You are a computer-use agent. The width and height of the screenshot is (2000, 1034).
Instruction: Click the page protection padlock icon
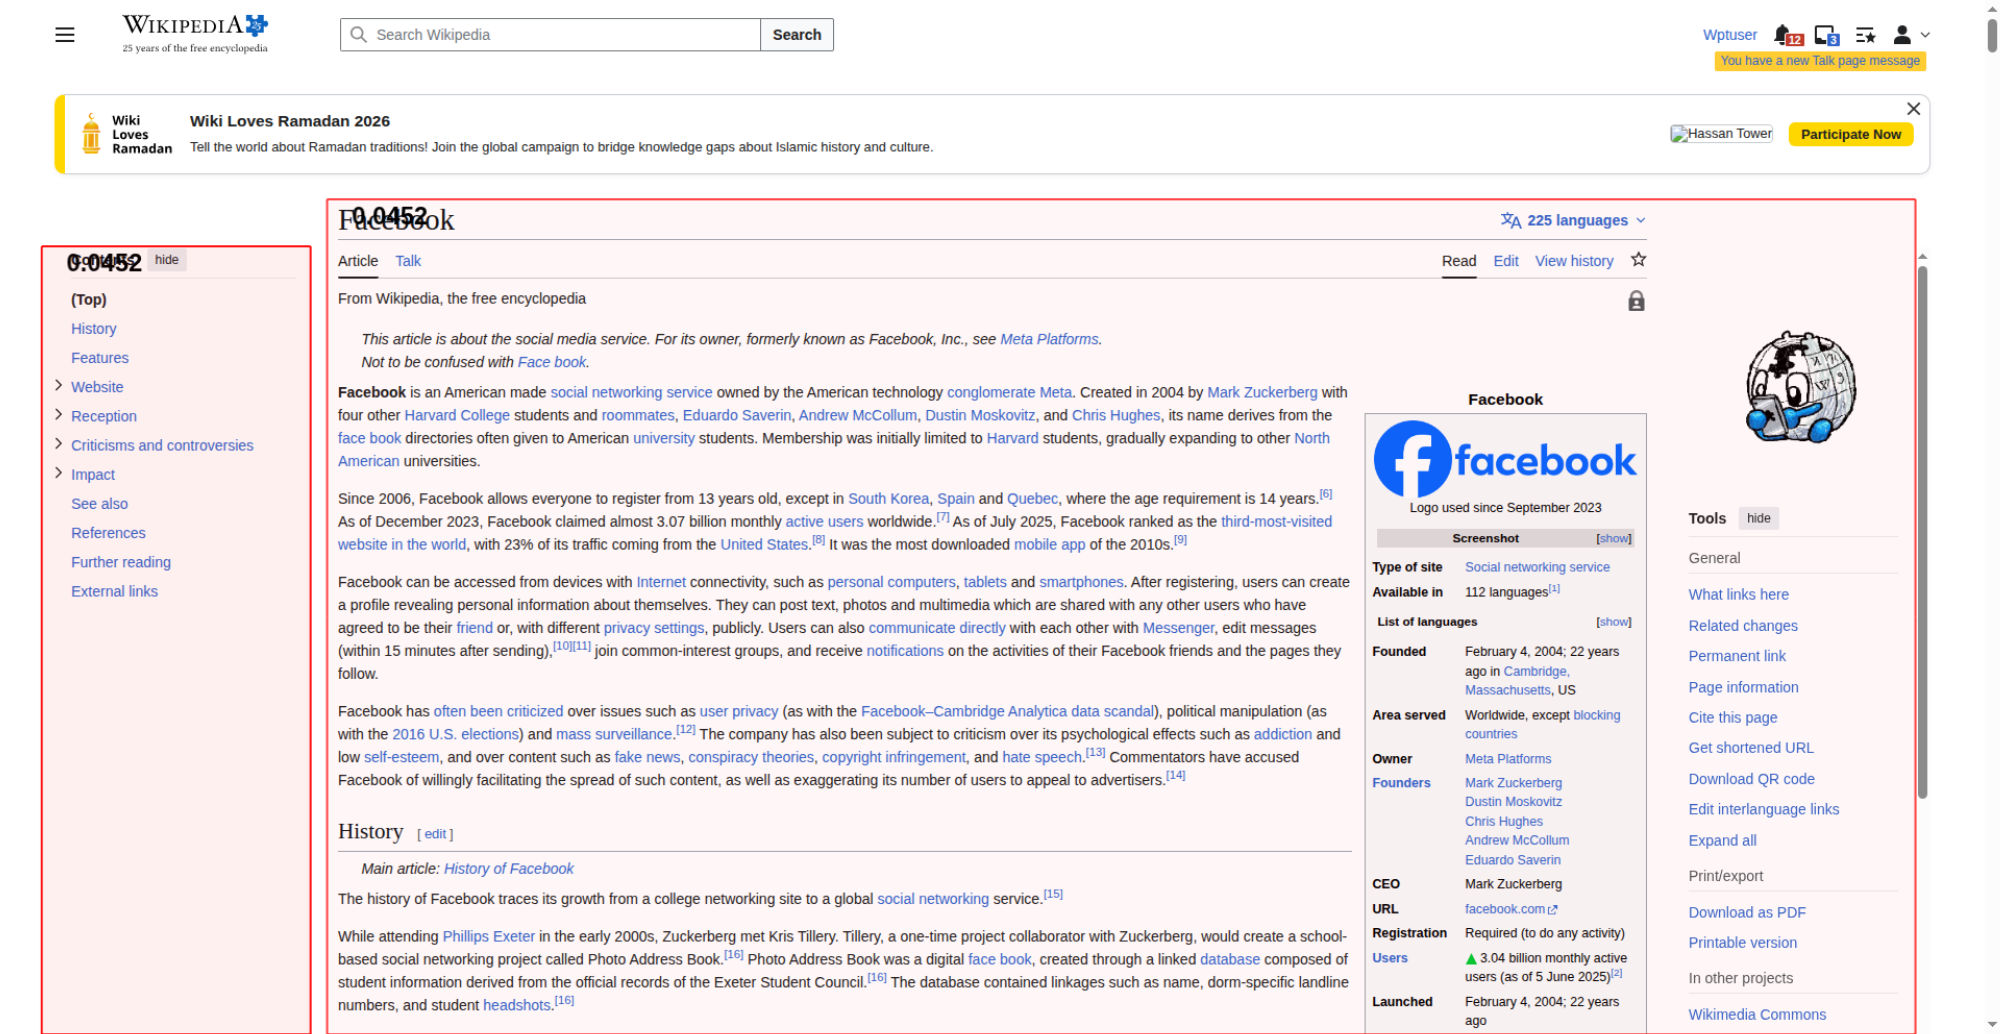(1636, 301)
